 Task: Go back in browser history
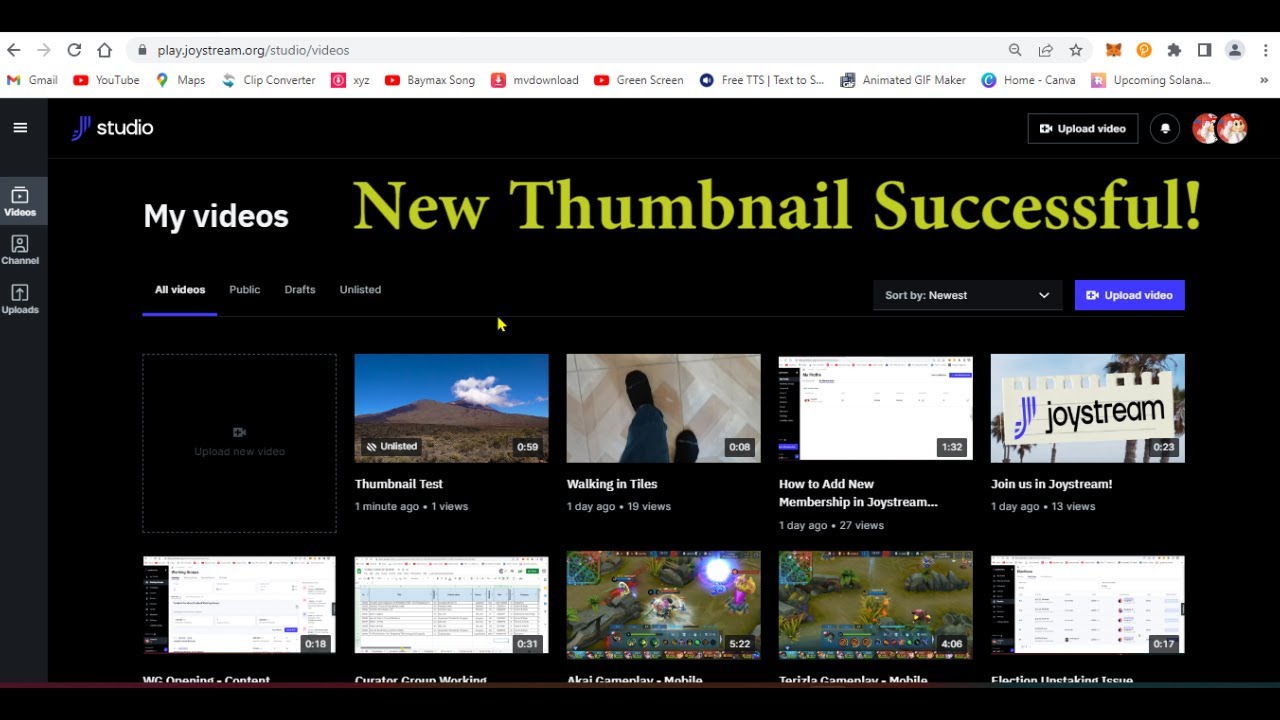[14, 50]
